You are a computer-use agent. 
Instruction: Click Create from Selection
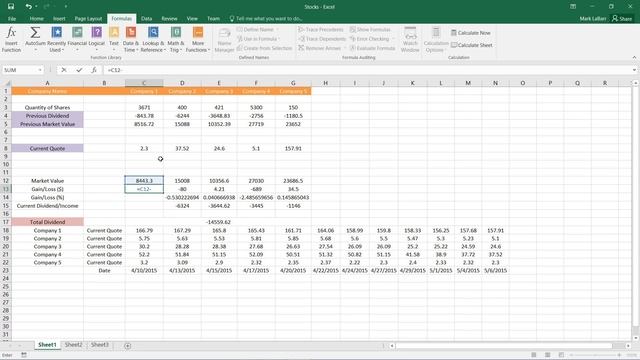264,48
